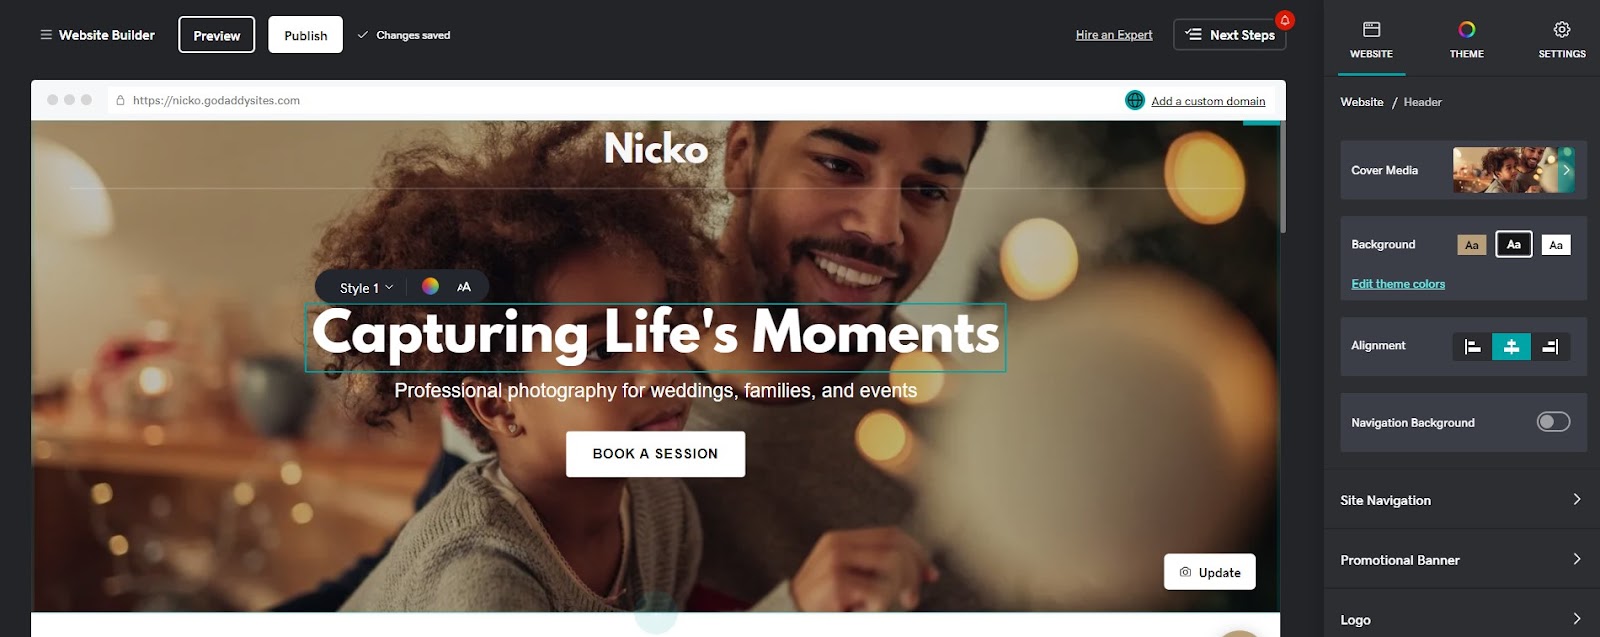Toggle the Navigation Background switch
1600x637 pixels.
point(1553,422)
